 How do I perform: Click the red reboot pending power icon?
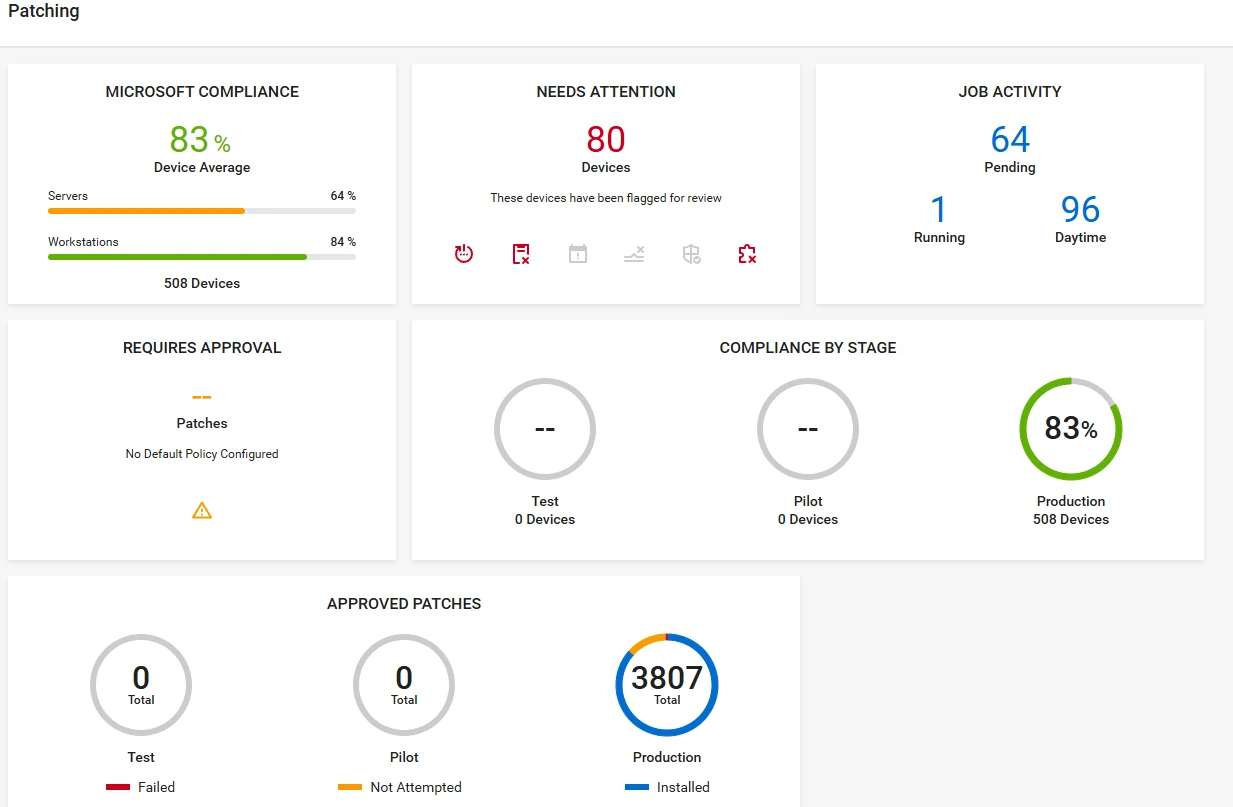point(463,254)
